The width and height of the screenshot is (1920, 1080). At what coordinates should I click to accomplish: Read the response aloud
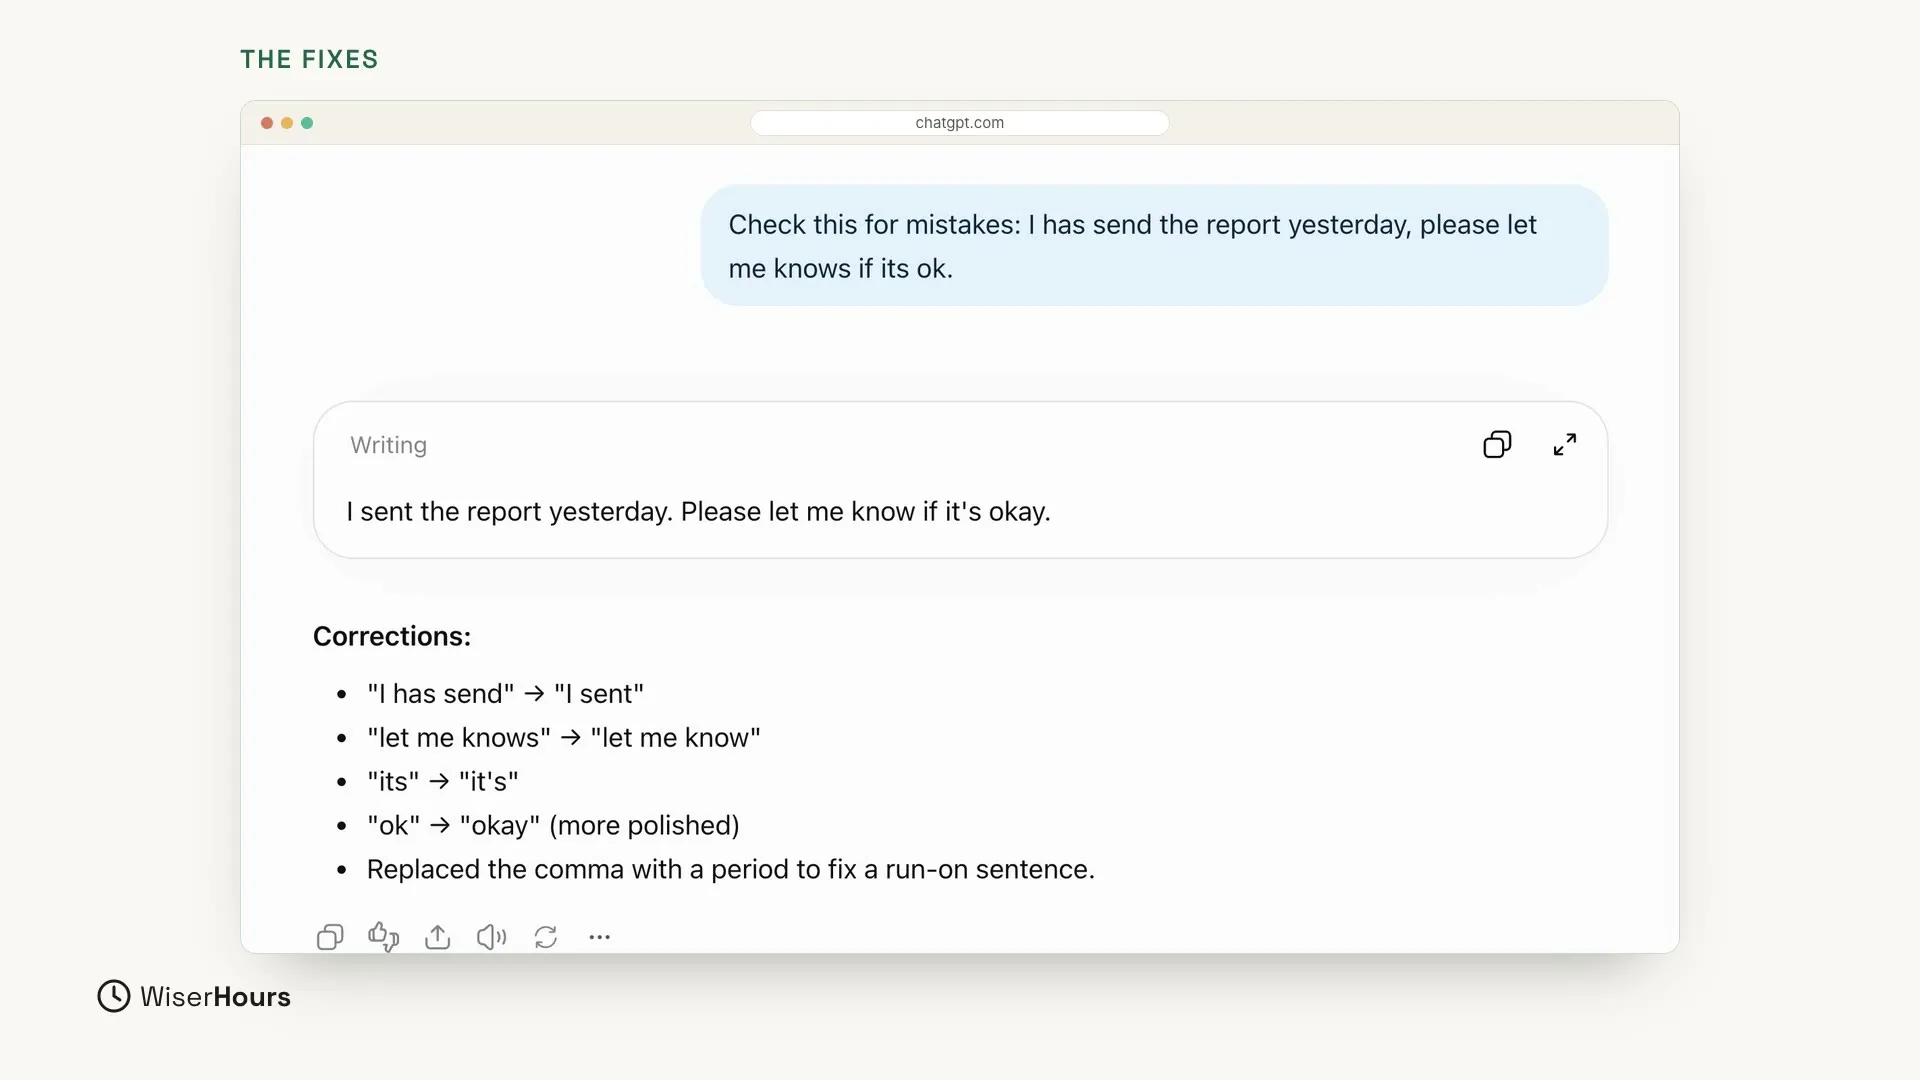click(x=492, y=937)
